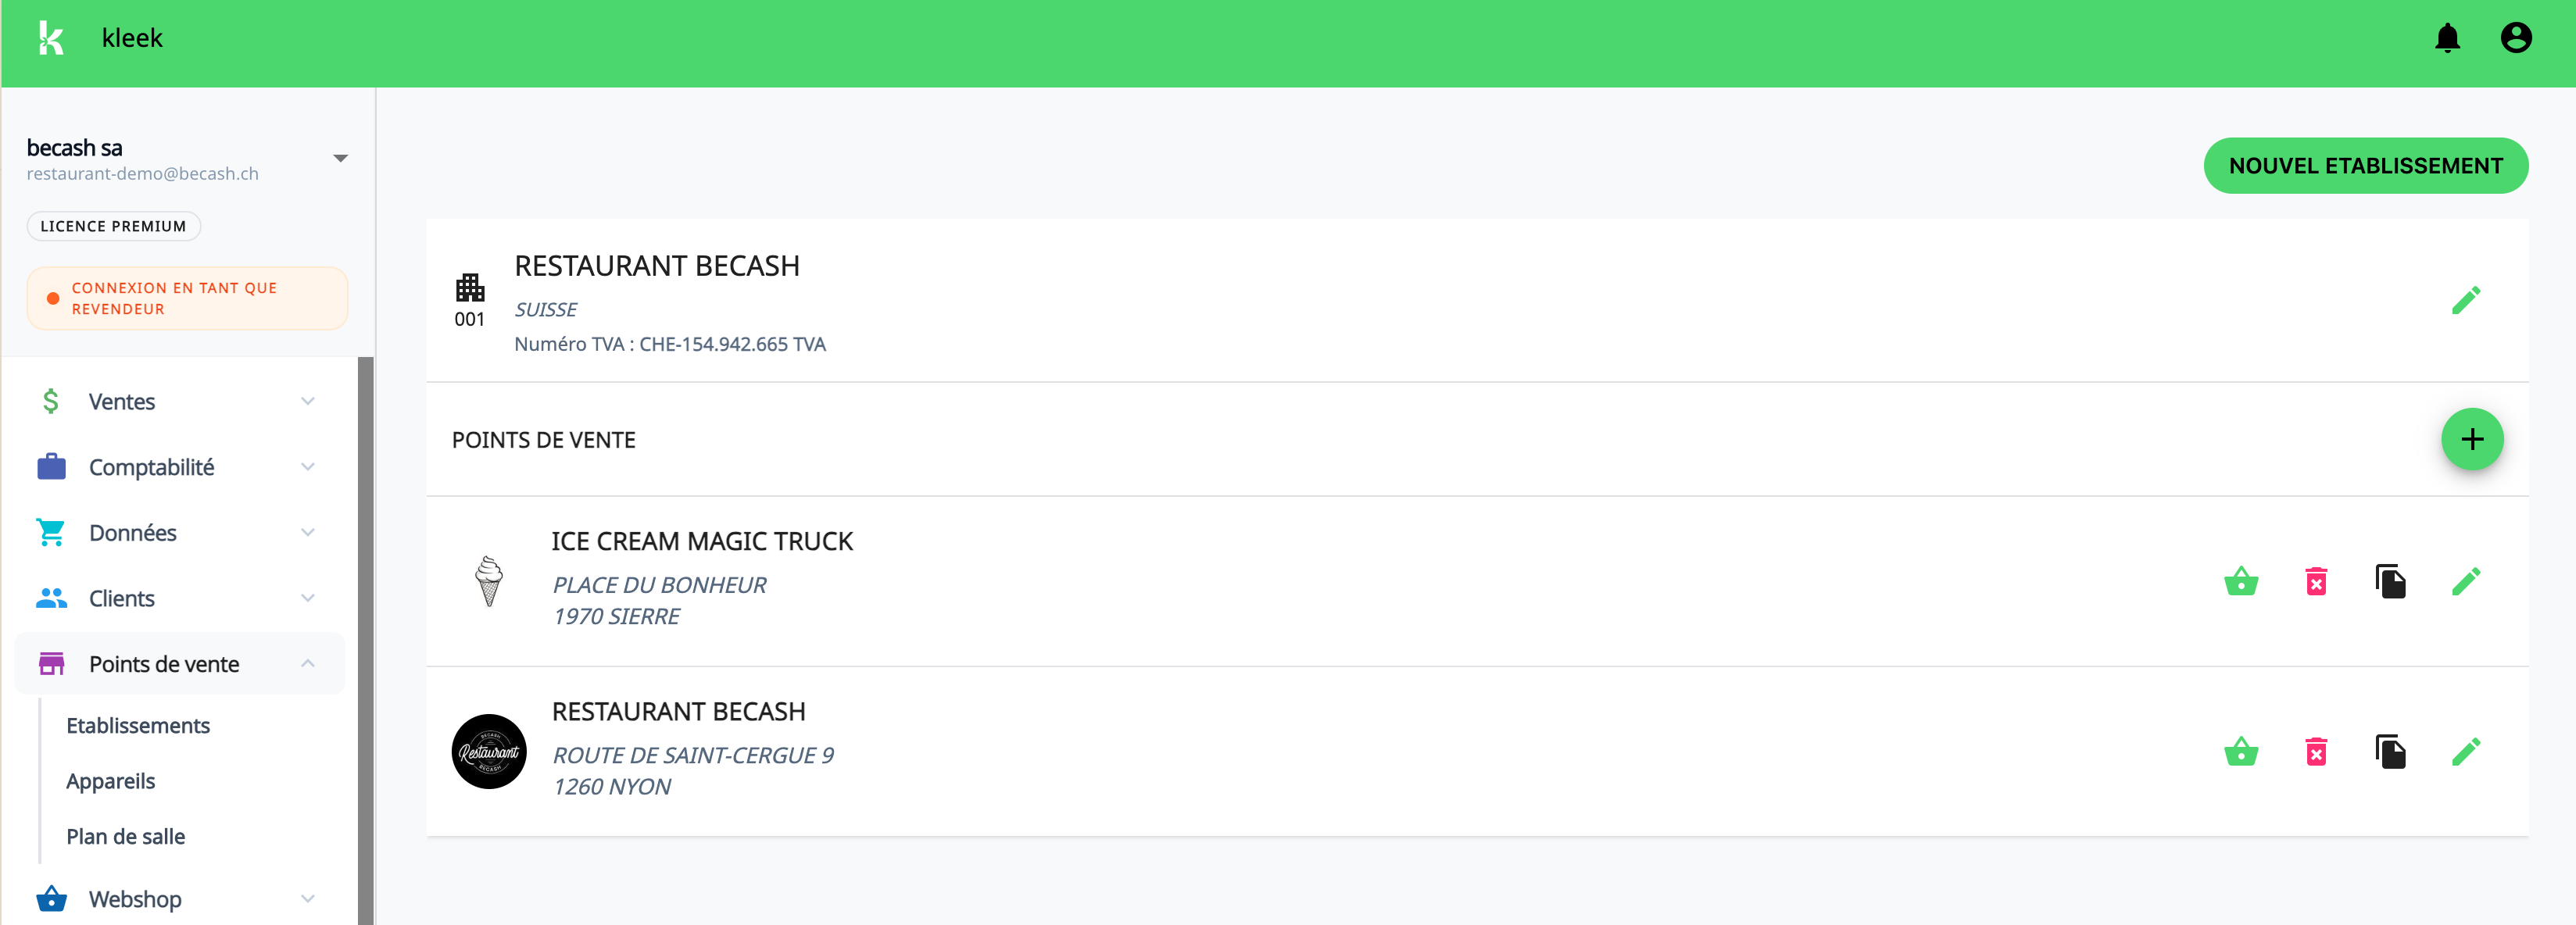
Task: Delete the Restaurant Becash Nyon point of sale
Action: tap(2316, 751)
